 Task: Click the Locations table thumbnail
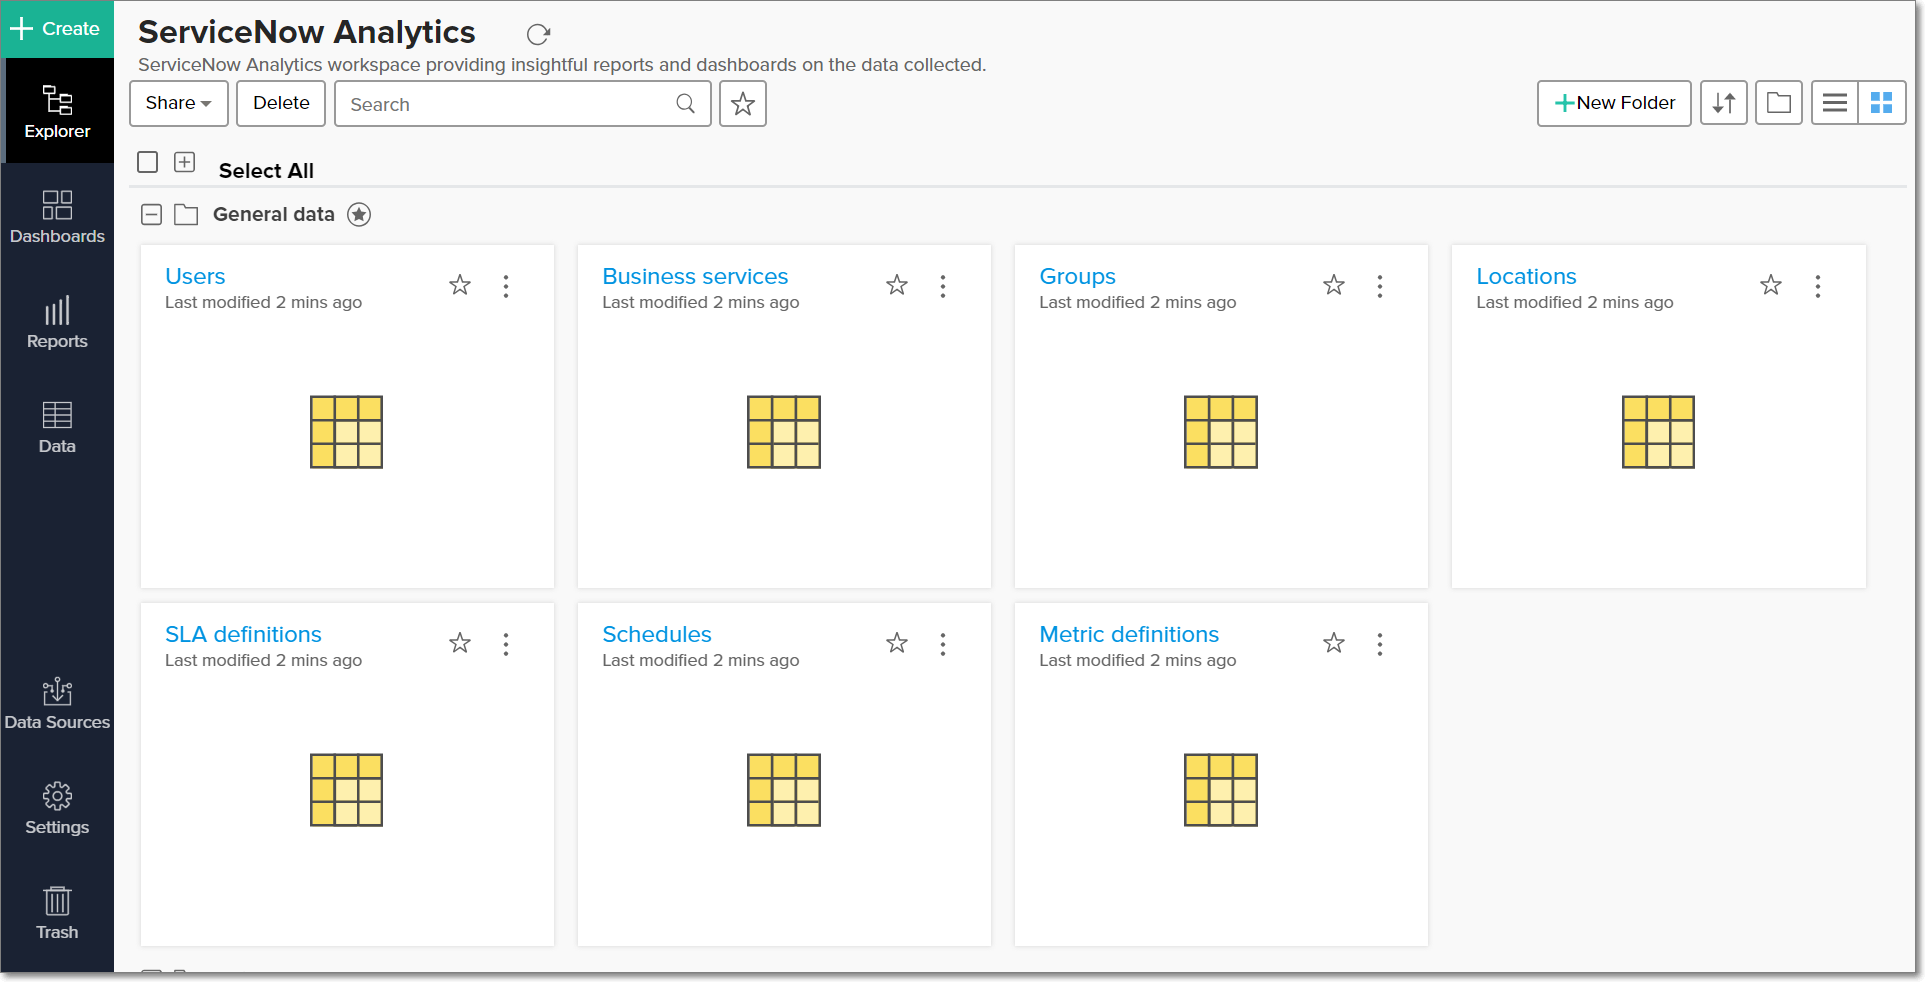1658,432
